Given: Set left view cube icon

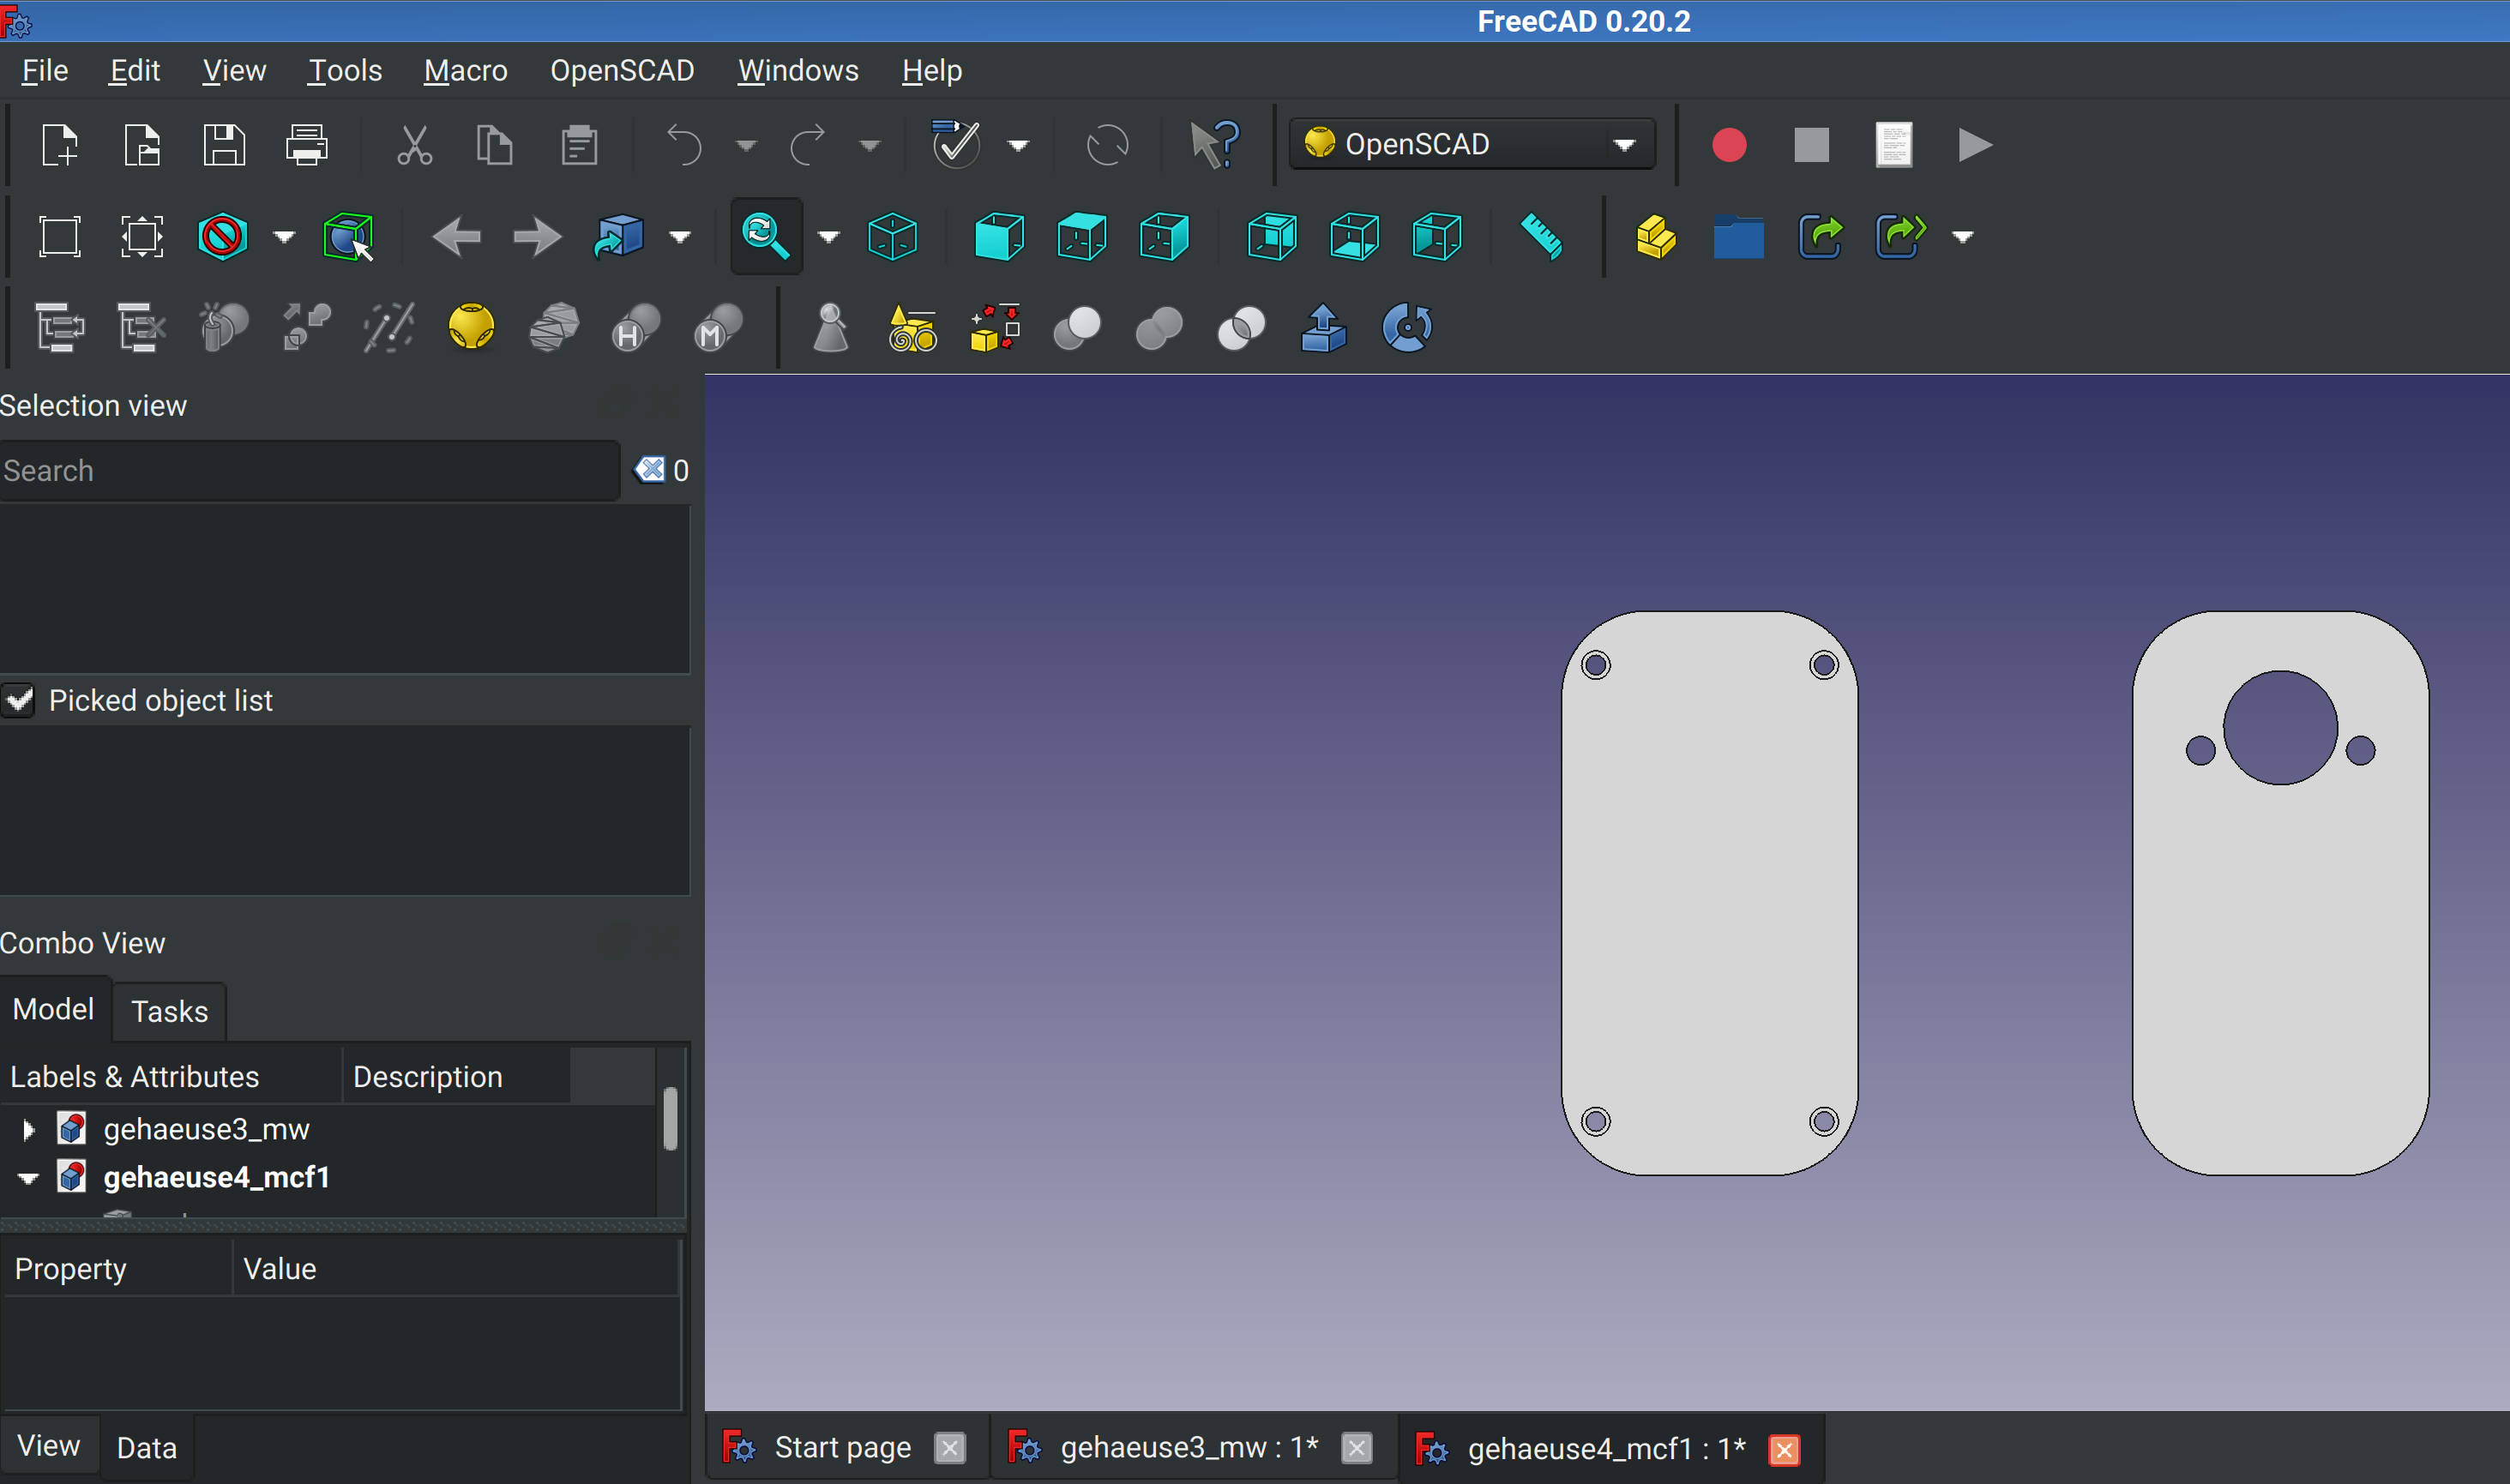Looking at the screenshot, I should click(1436, 237).
